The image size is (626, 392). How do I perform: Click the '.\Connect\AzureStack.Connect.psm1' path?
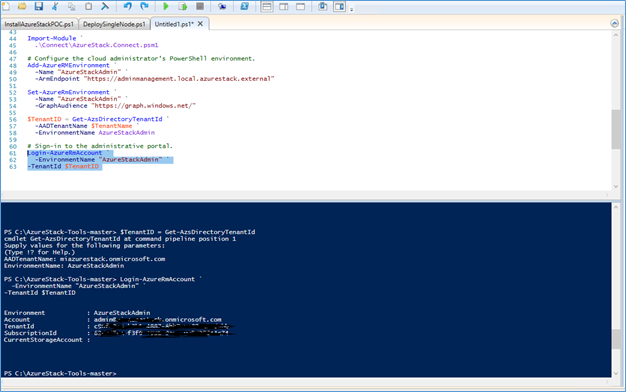coord(96,45)
